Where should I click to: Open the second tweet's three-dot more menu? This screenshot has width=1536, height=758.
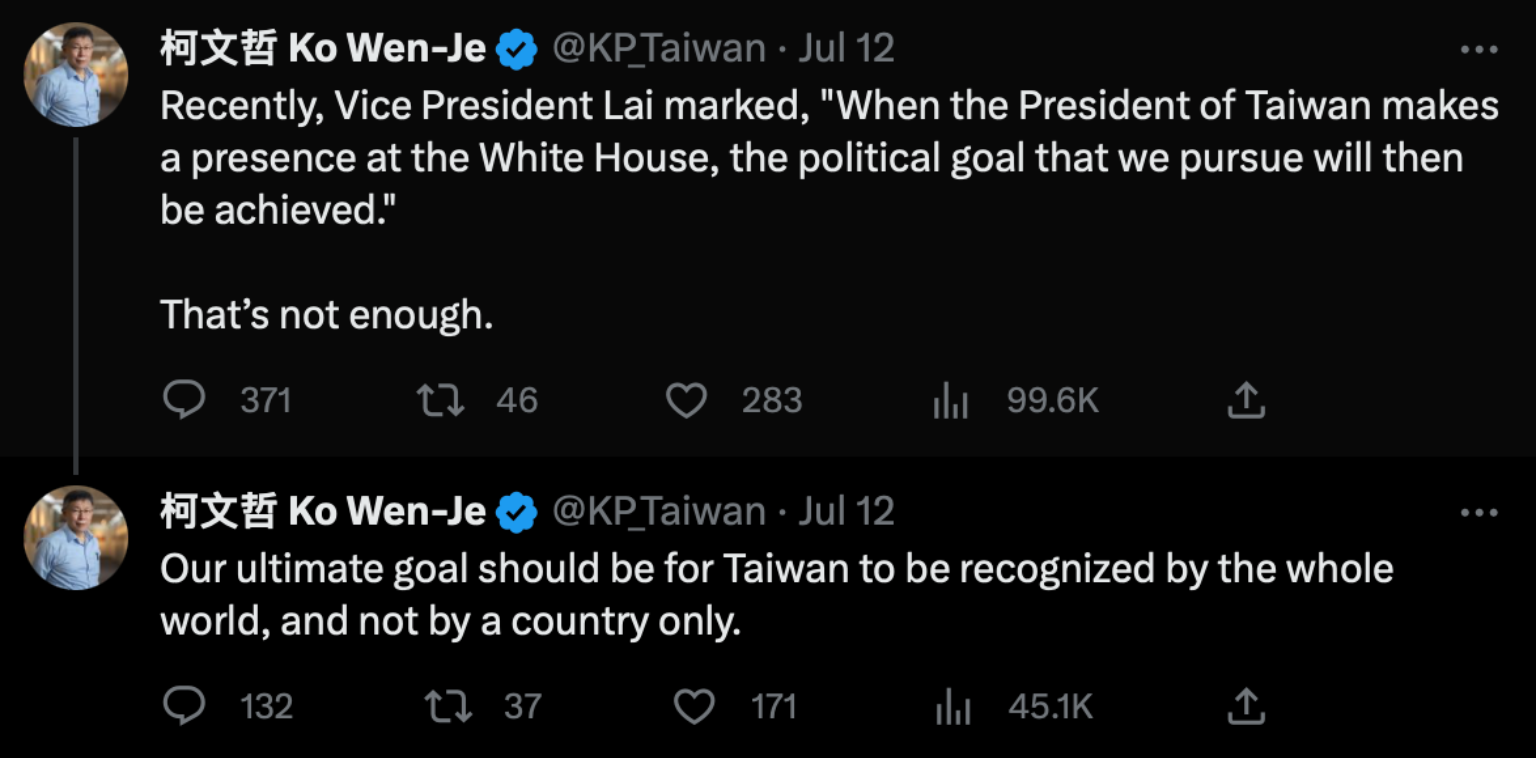pos(1479,514)
